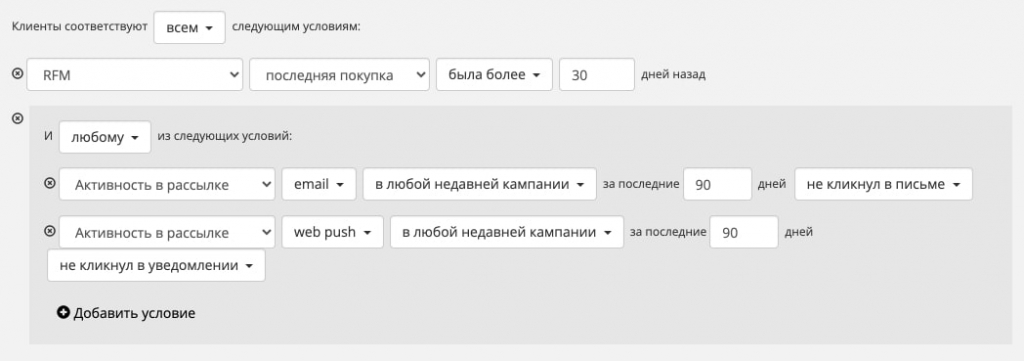Click the 'Добавить условие' link
The height and width of the screenshot is (361, 1024).
(x=134, y=313)
